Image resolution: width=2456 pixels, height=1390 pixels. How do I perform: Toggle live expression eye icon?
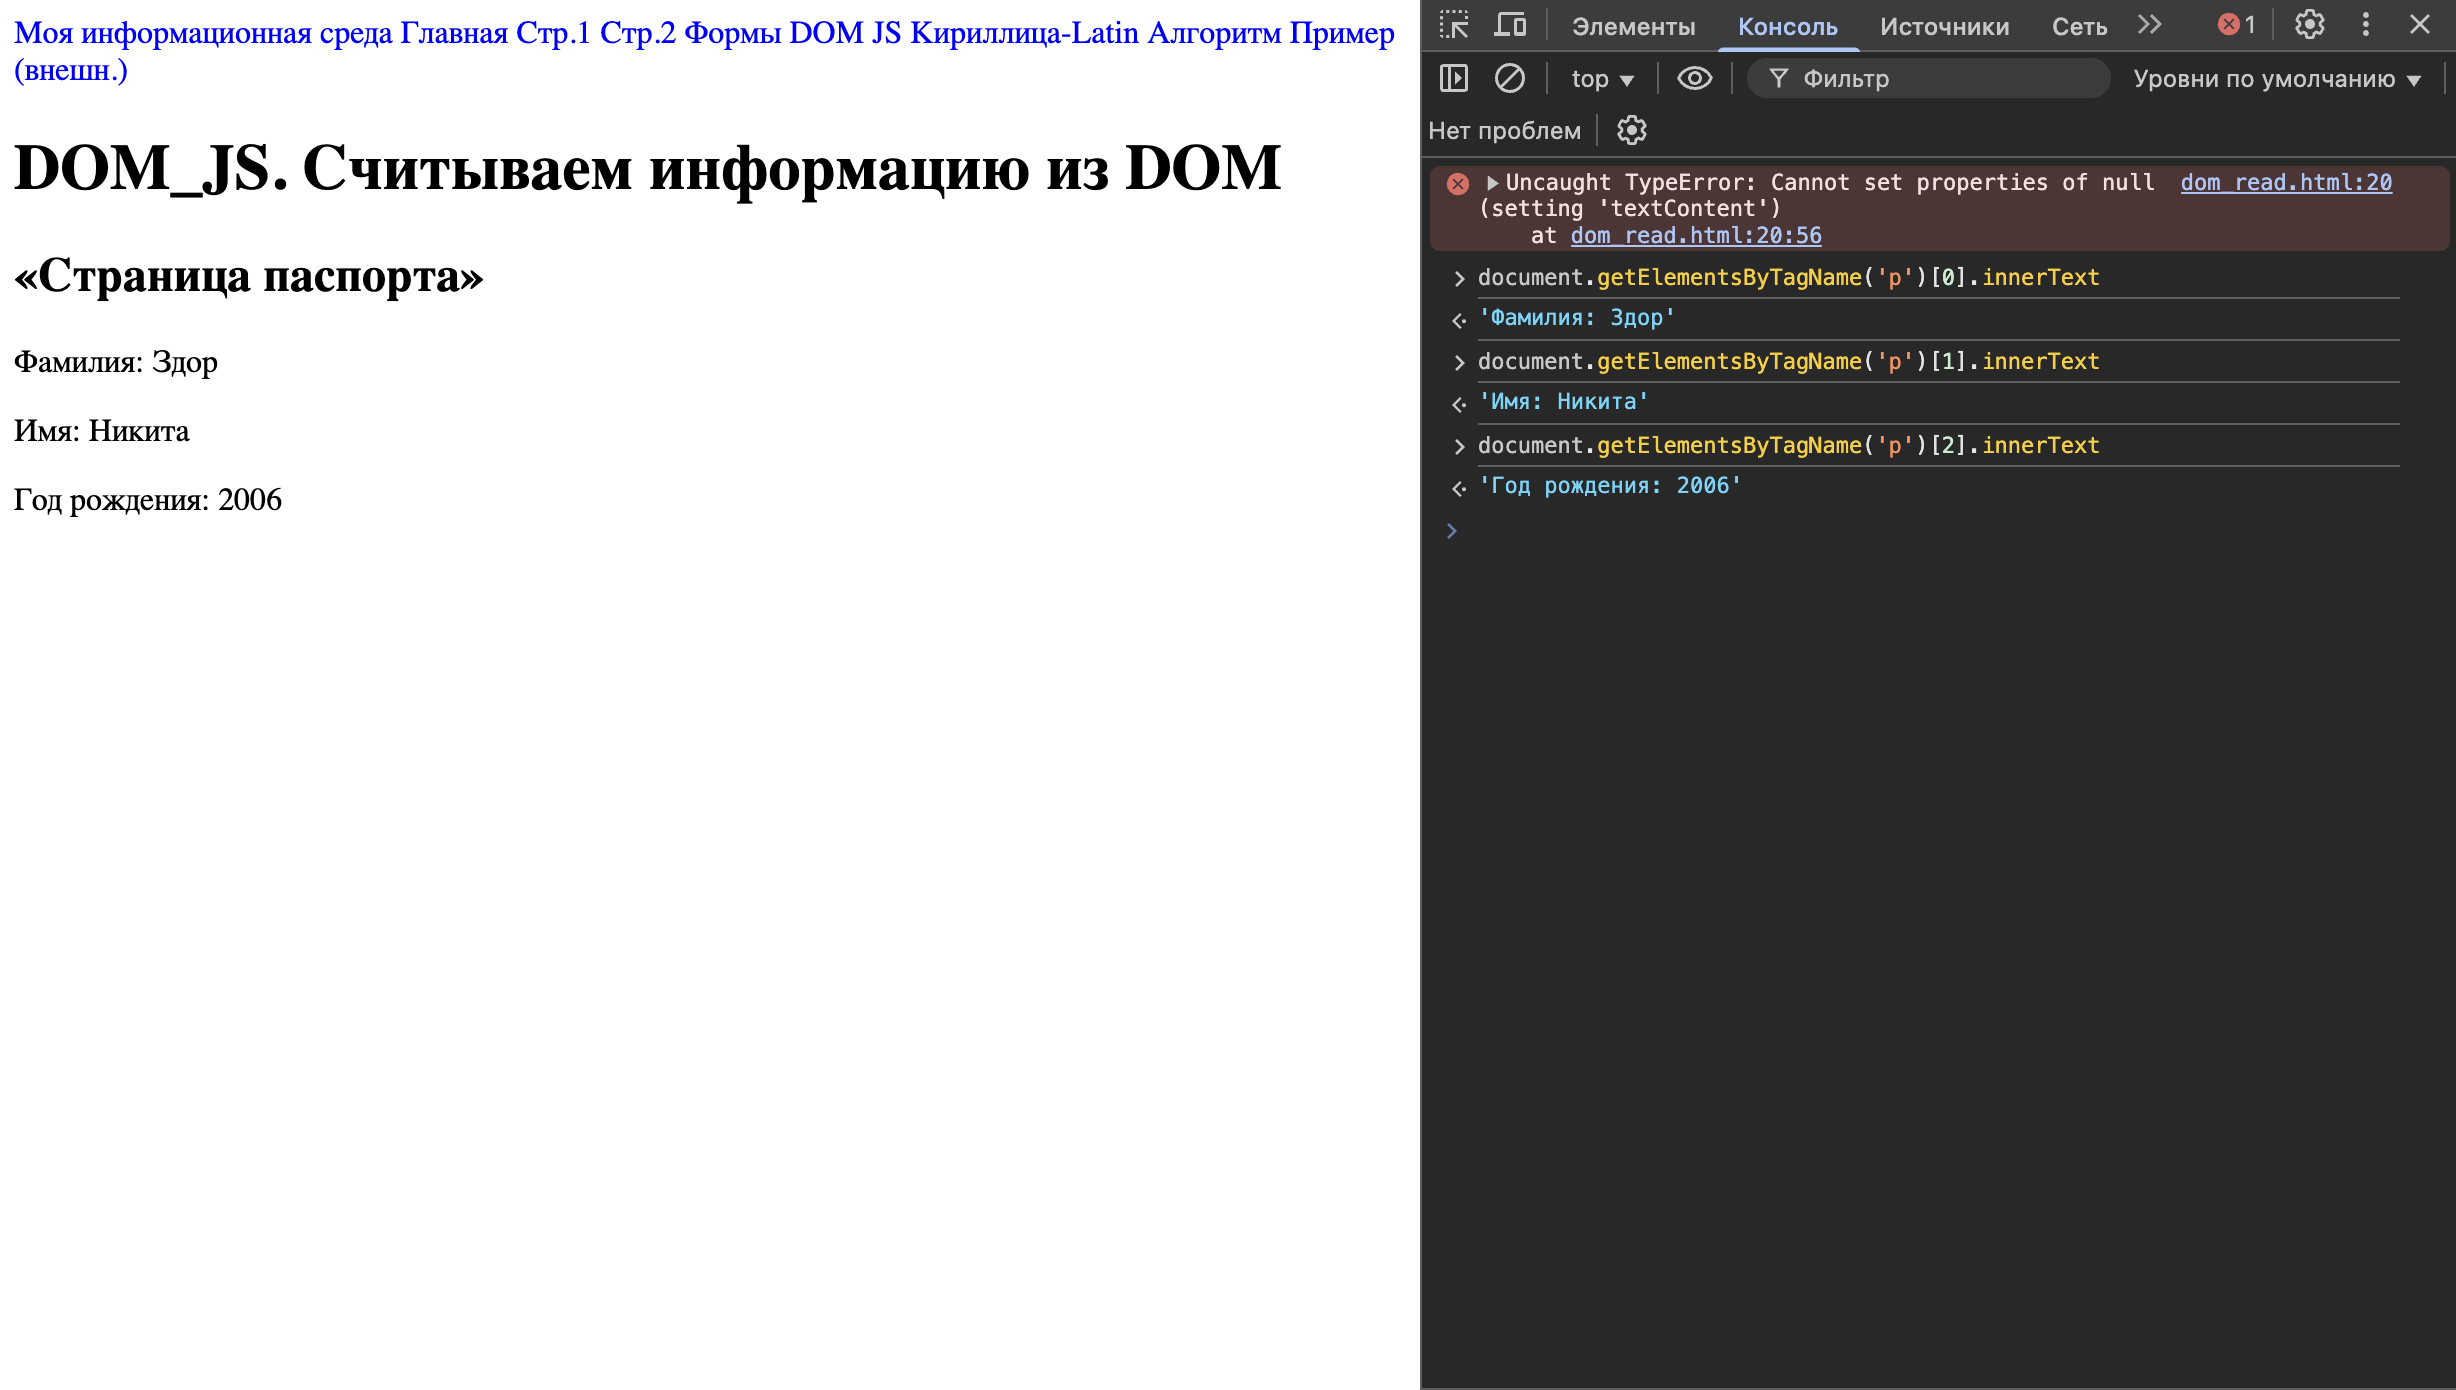pos(1694,78)
